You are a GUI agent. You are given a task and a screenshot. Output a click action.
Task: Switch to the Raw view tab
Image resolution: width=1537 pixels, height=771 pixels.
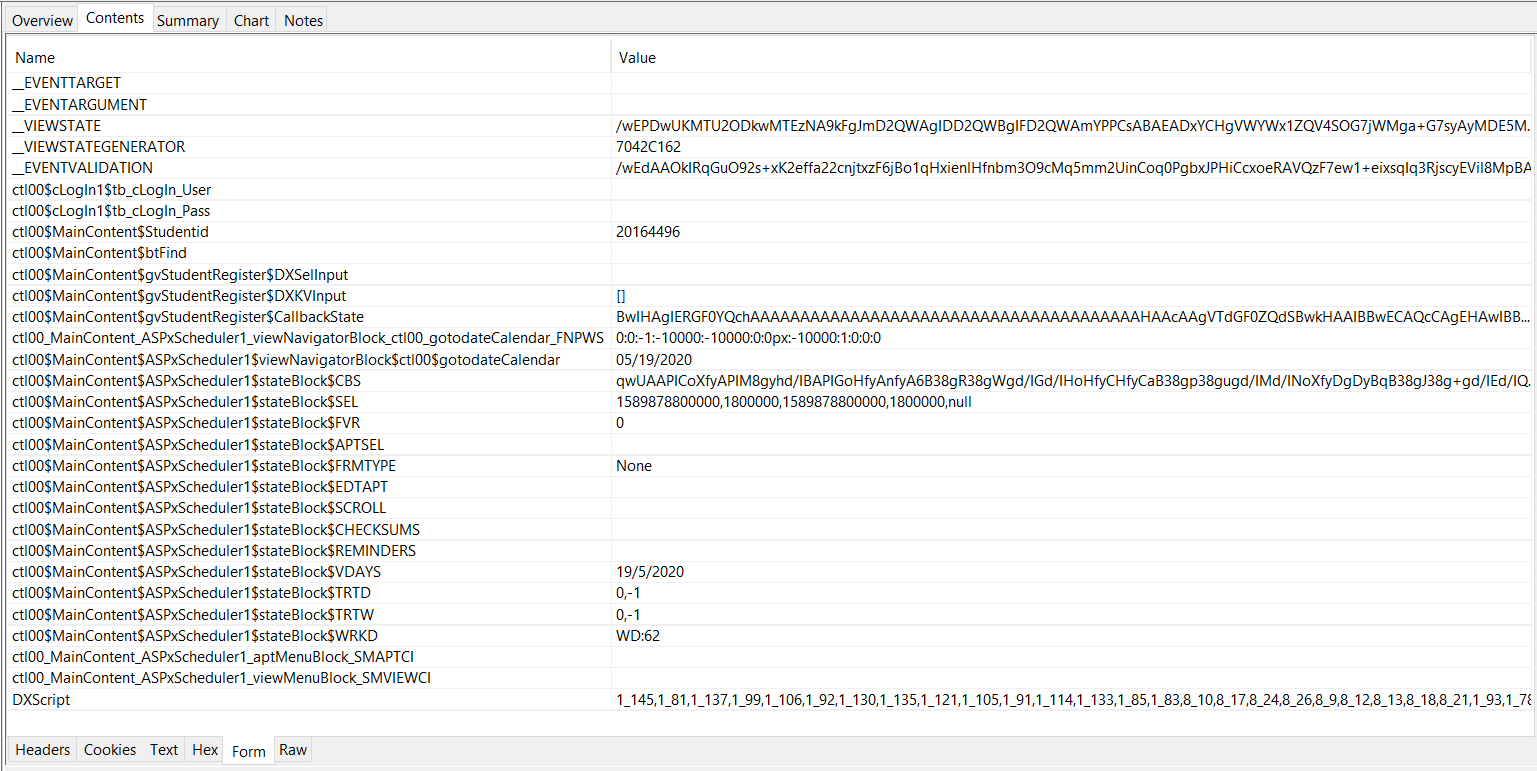[293, 750]
